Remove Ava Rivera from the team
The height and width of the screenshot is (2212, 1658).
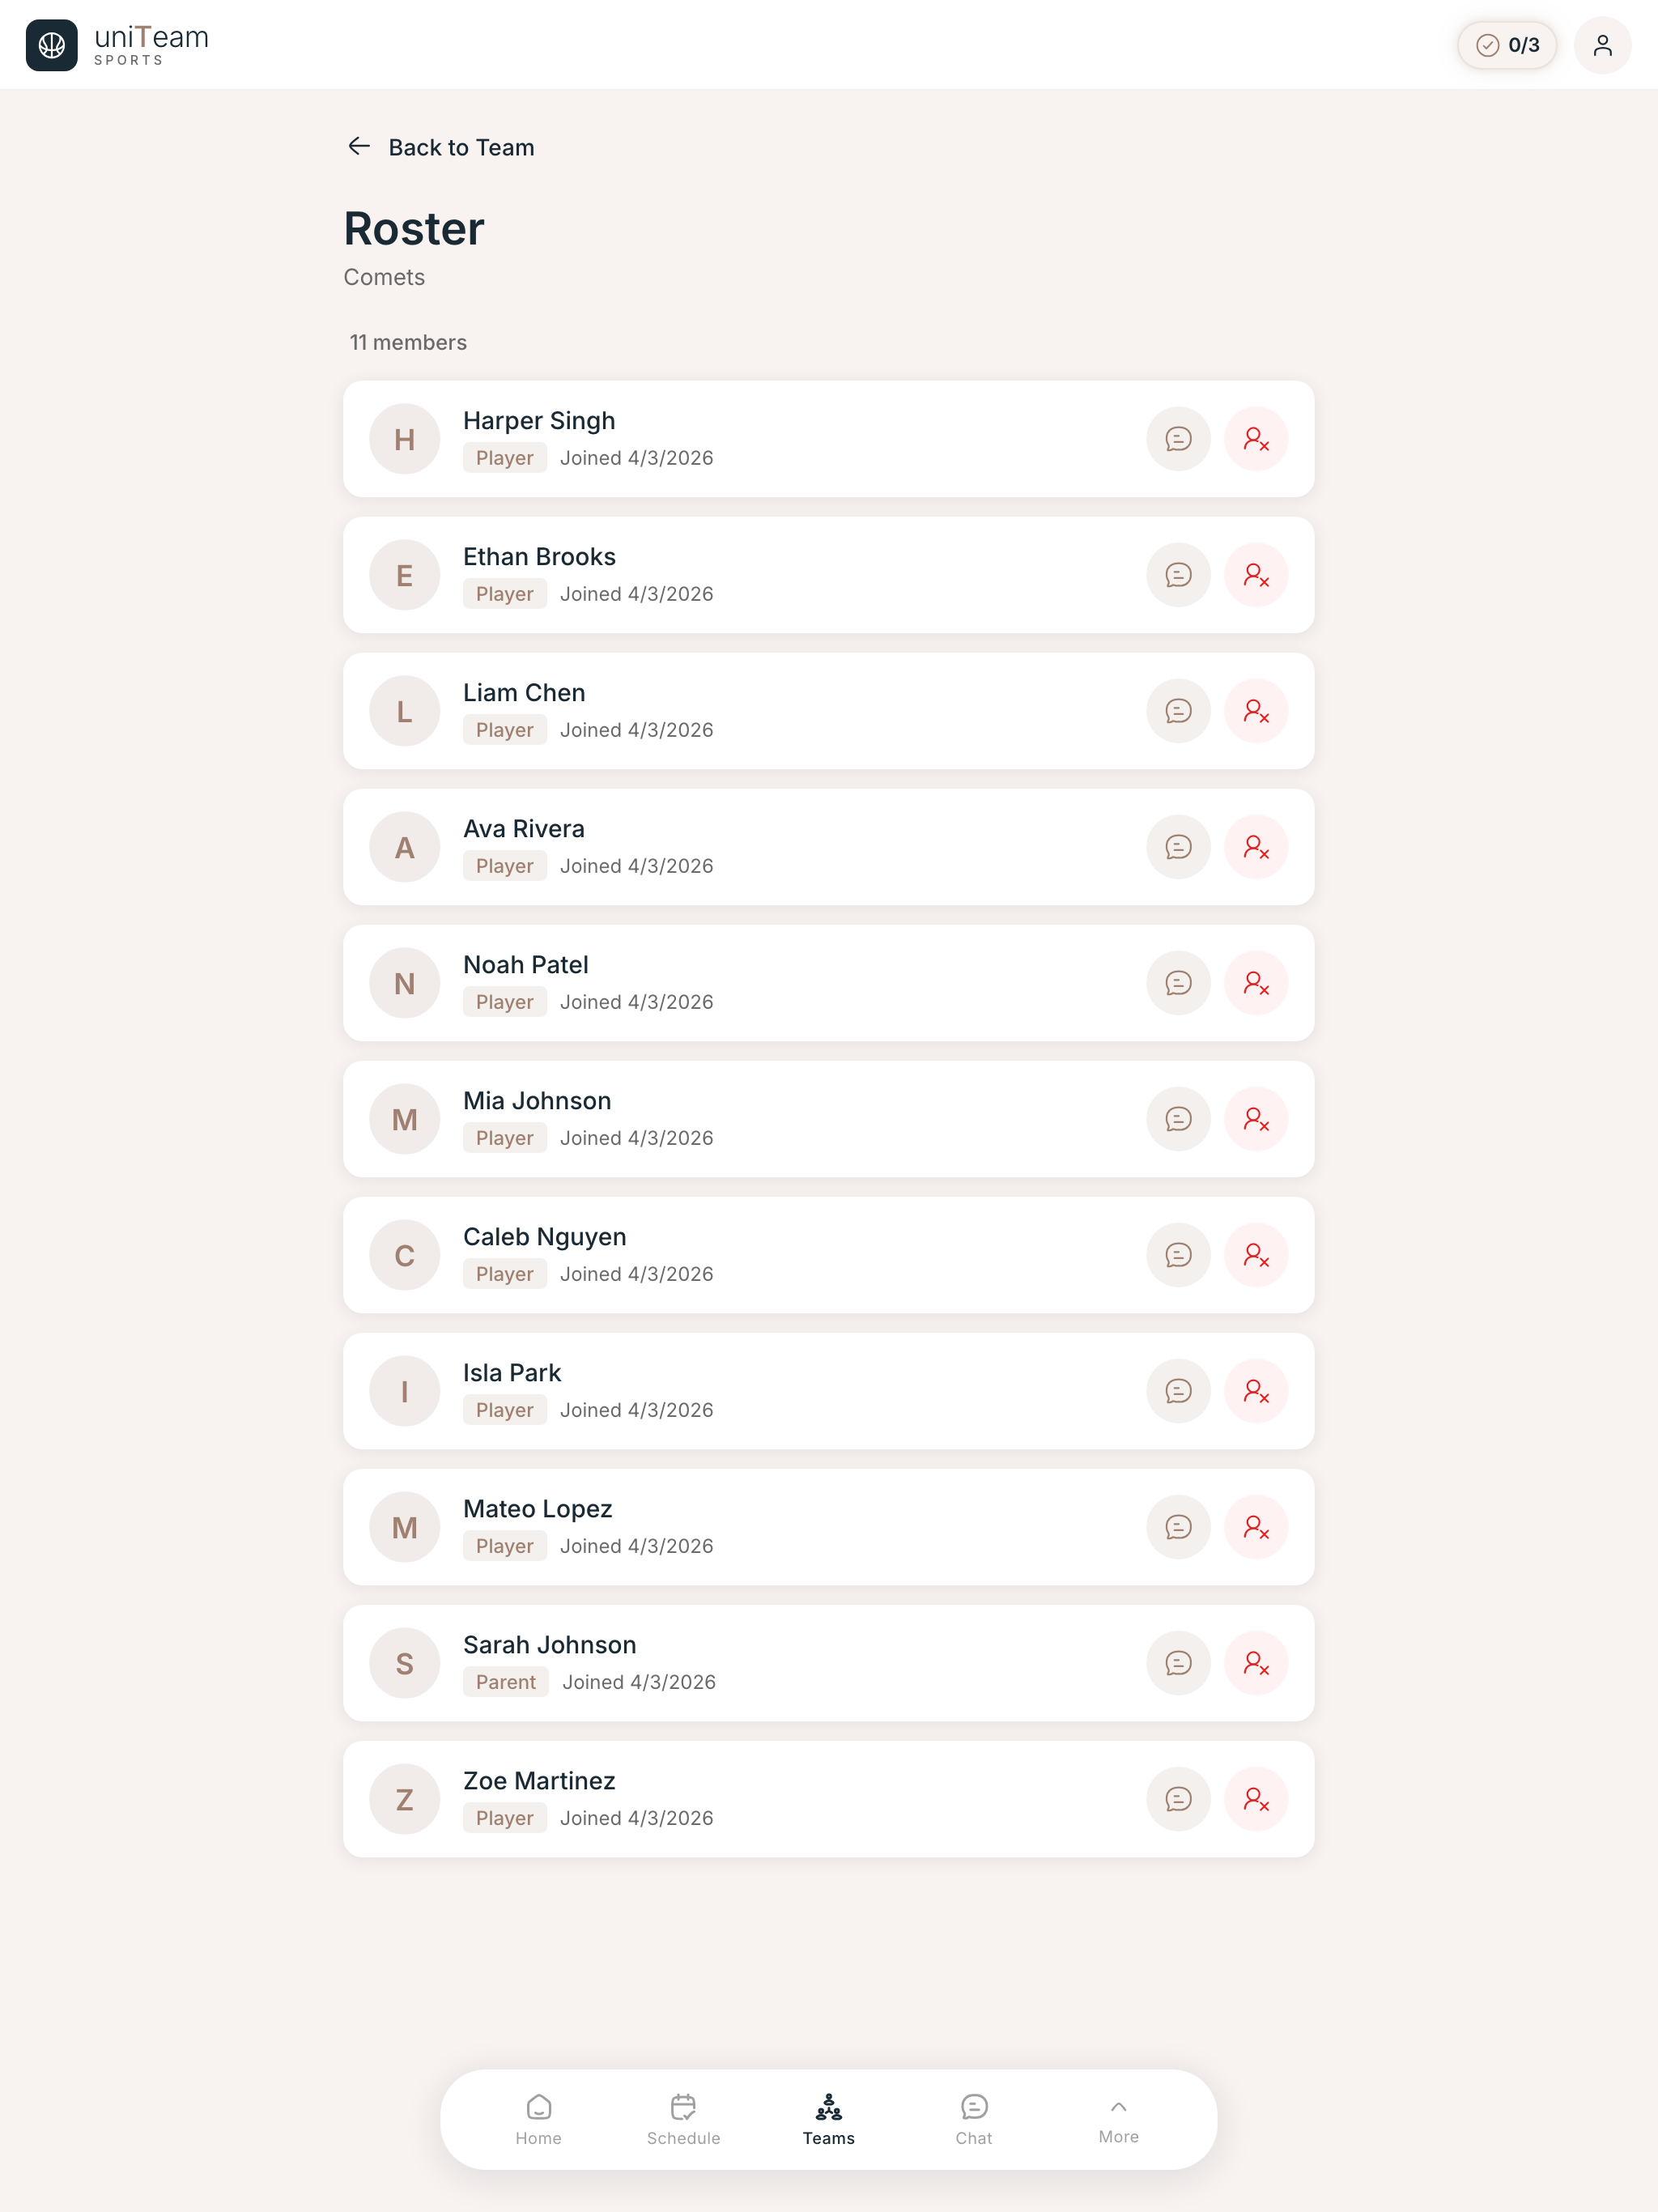[1256, 847]
